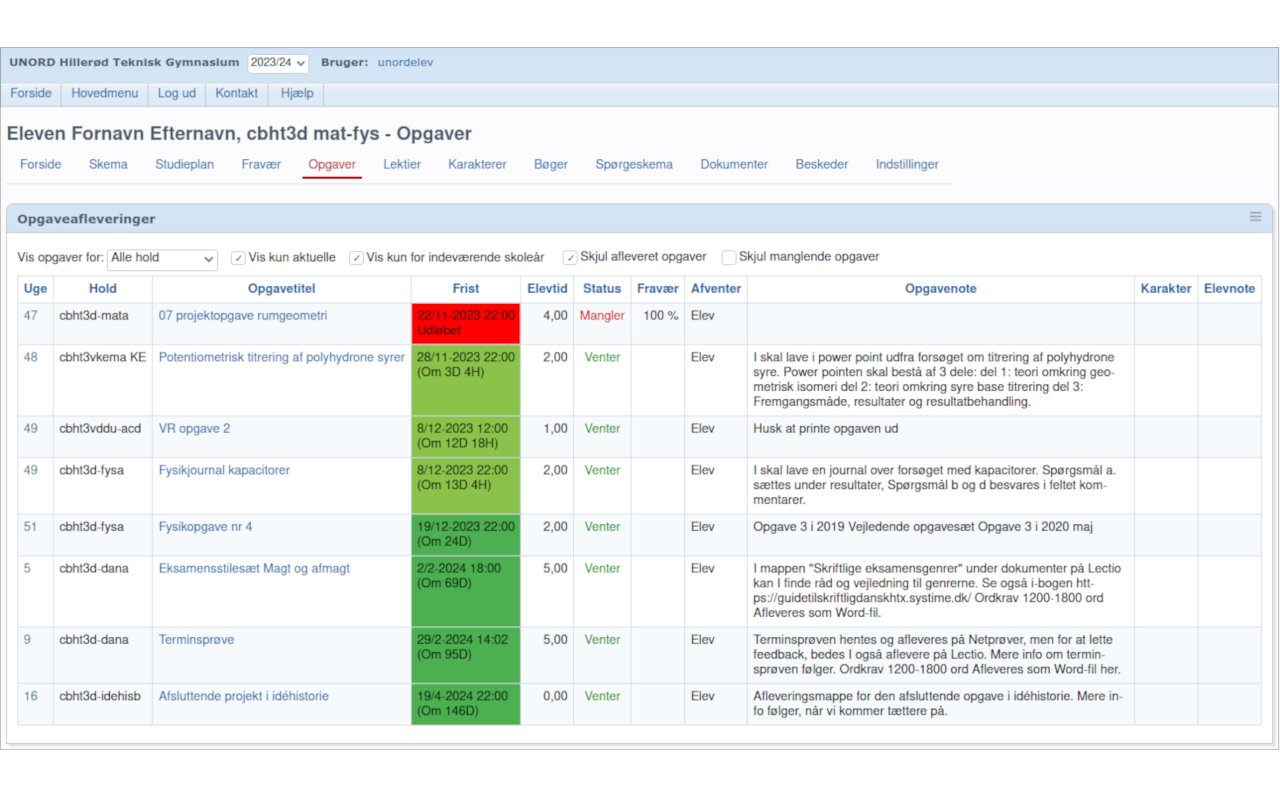
Task: Open the Skema tab
Action: (108, 164)
